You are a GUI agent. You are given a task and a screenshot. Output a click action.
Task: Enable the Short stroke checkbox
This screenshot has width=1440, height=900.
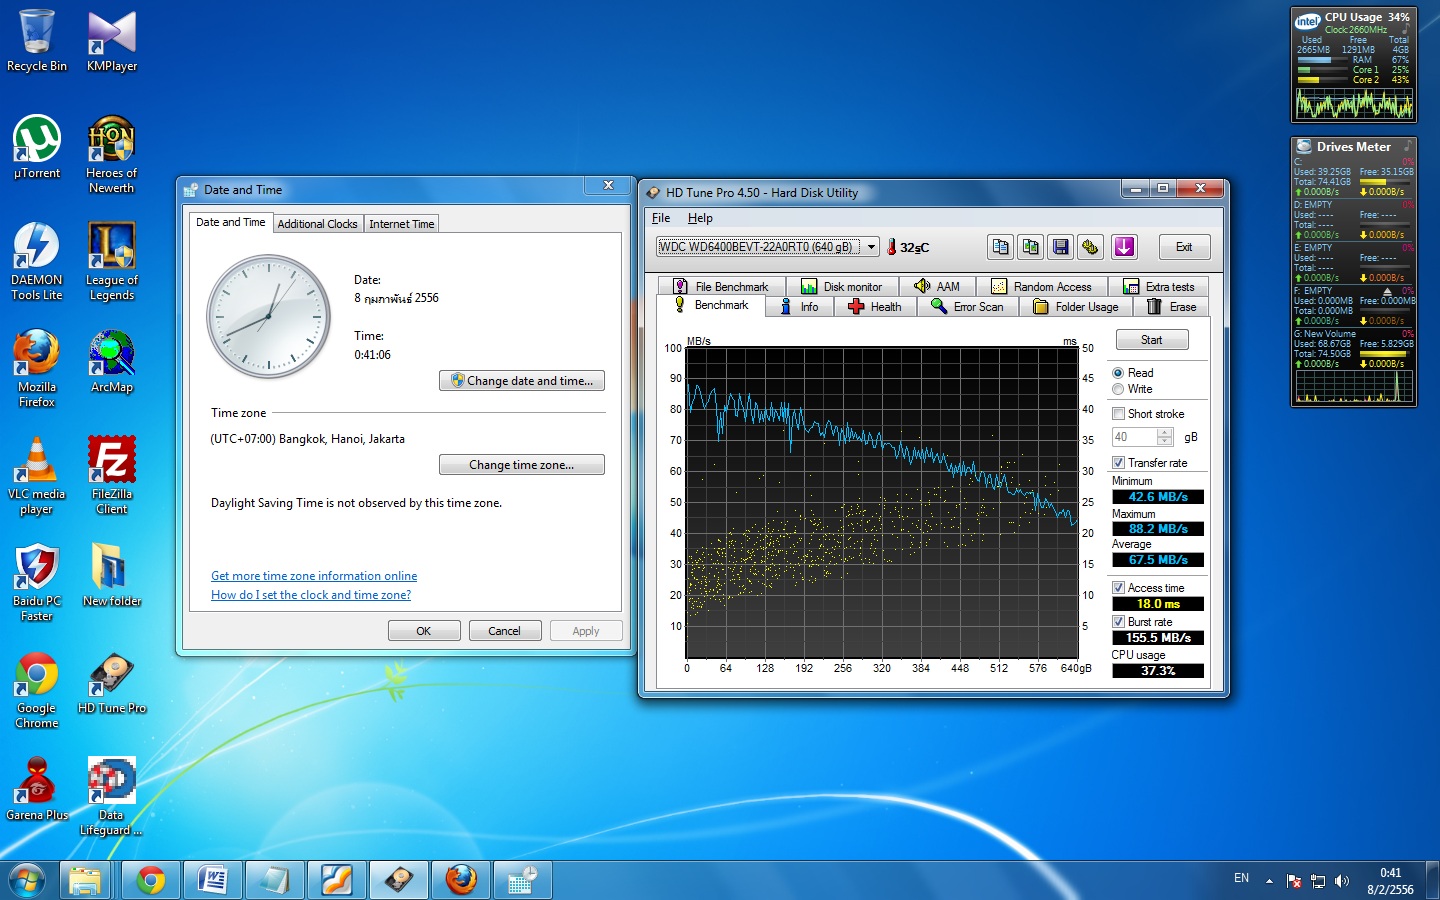(1118, 414)
